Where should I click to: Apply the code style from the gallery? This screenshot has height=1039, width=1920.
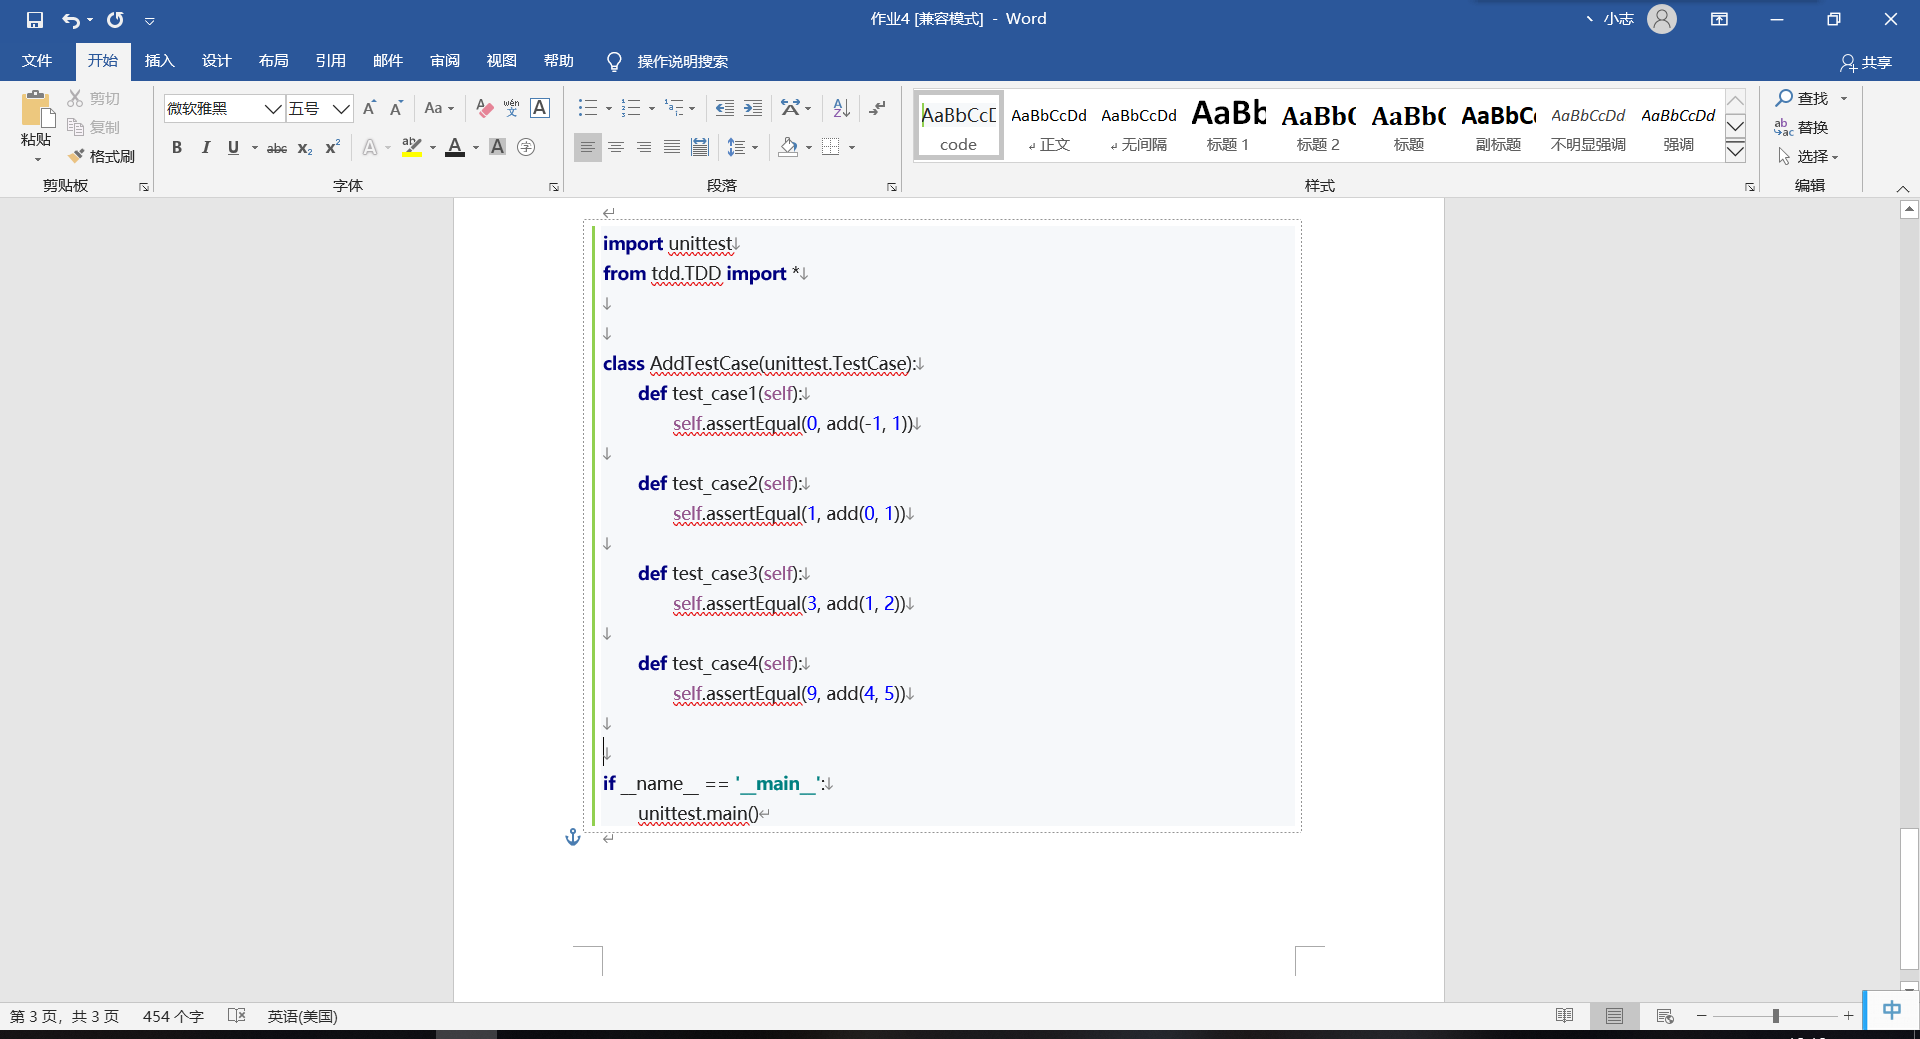(x=957, y=125)
